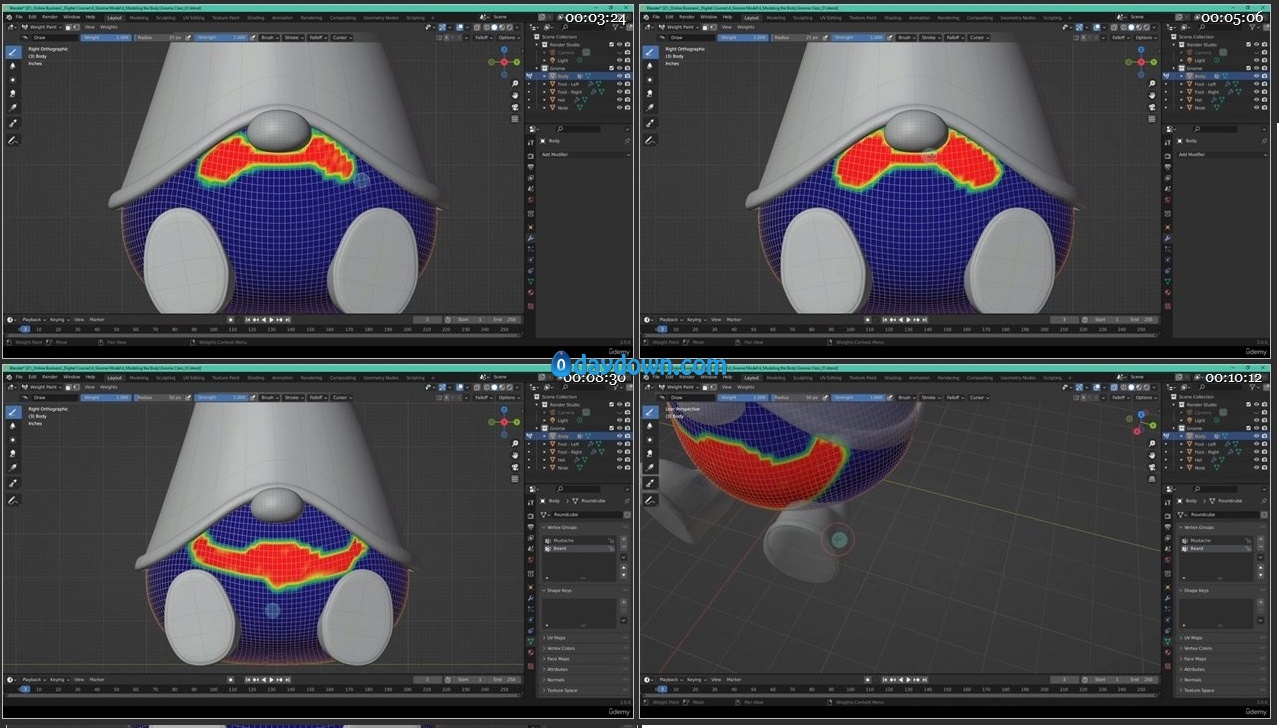Toggle Foot - Right visibility eye in 00:03:24 frame
This screenshot has width=1279, height=728.
pyautogui.click(x=620, y=92)
